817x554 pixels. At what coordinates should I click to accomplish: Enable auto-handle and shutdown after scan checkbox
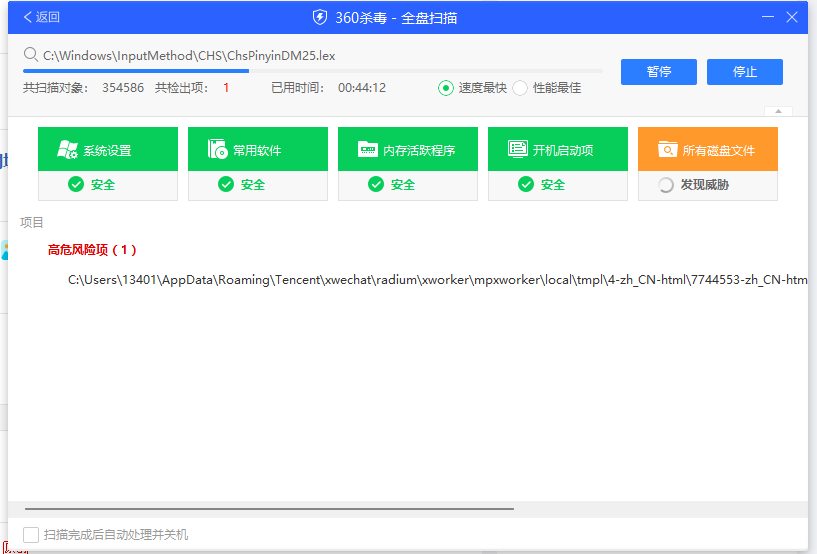tap(31, 535)
